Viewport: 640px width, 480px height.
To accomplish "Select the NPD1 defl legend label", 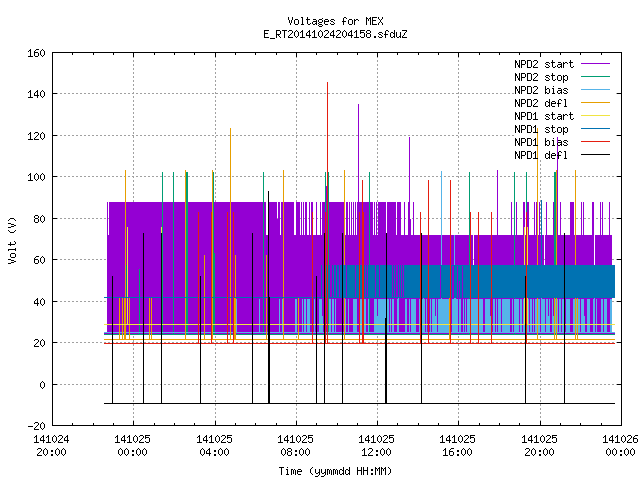I will coord(541,155).
